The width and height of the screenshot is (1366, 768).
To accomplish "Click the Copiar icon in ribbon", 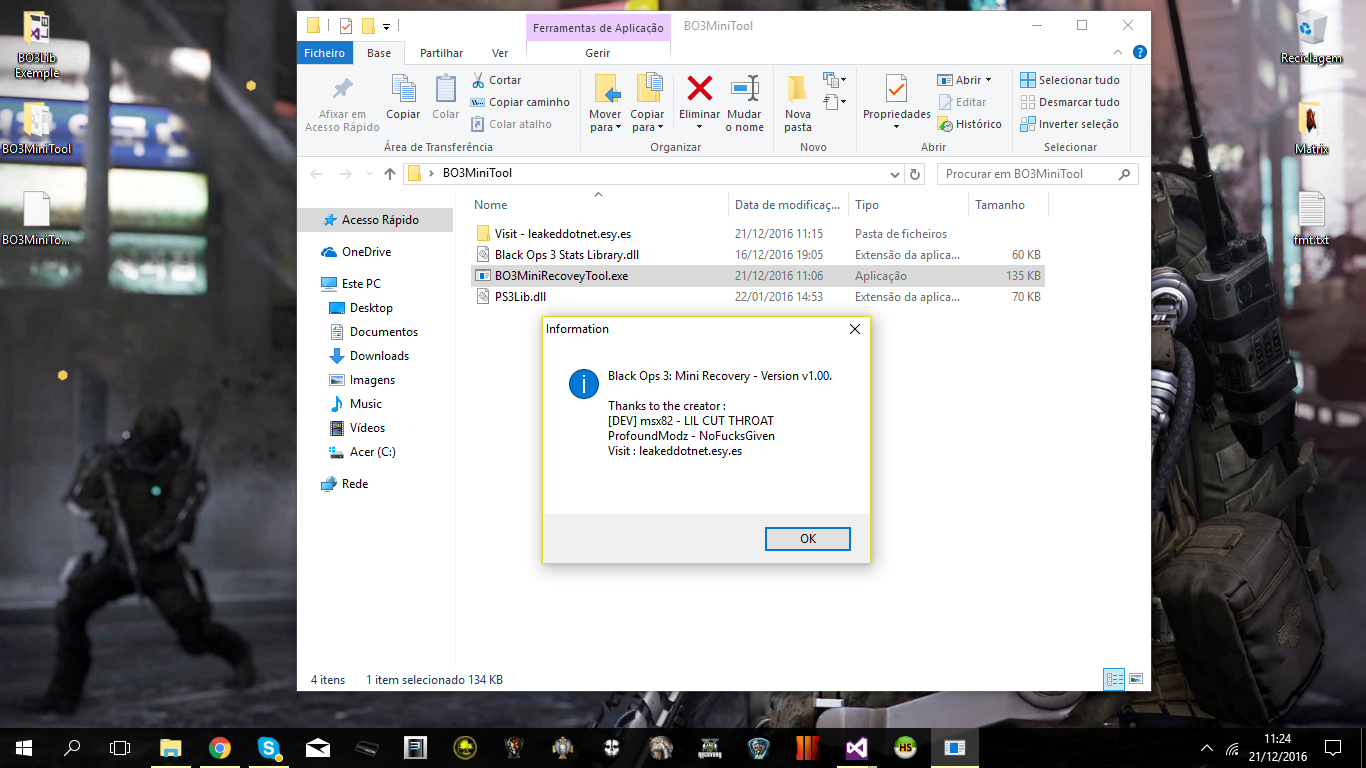I will [403, 90].
